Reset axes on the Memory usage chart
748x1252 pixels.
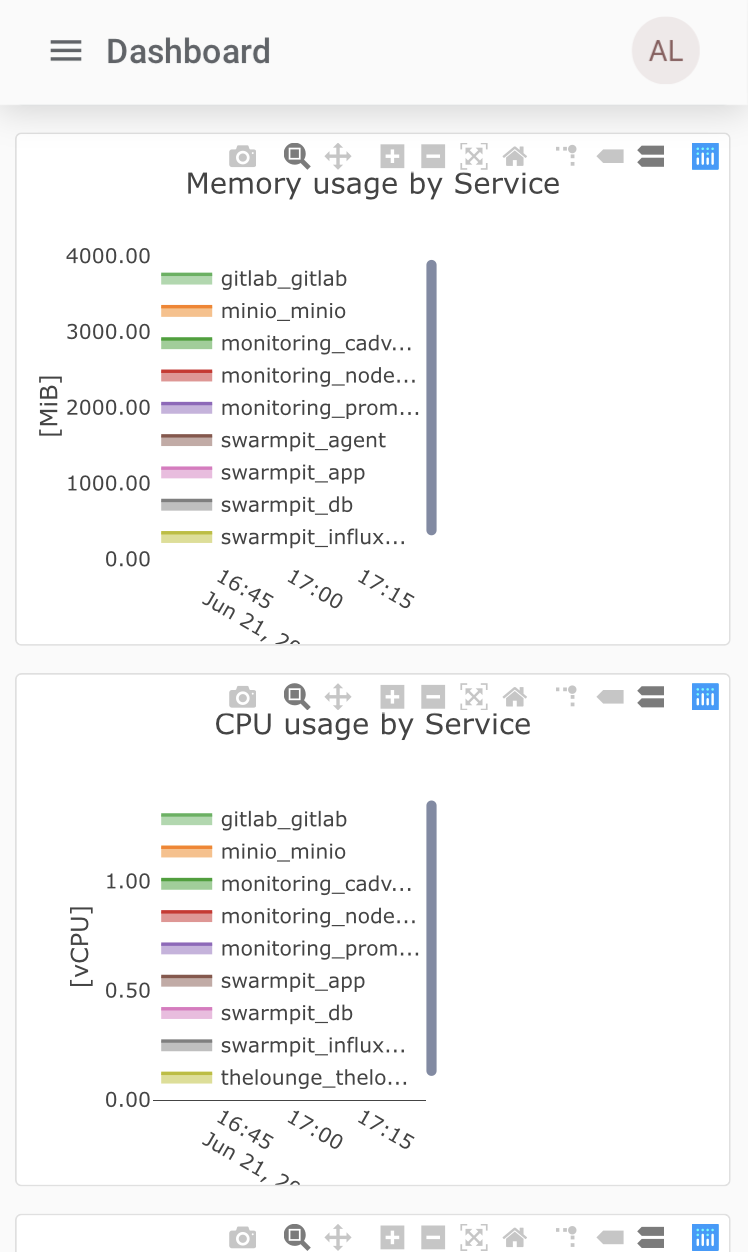(x=515, y=156)
